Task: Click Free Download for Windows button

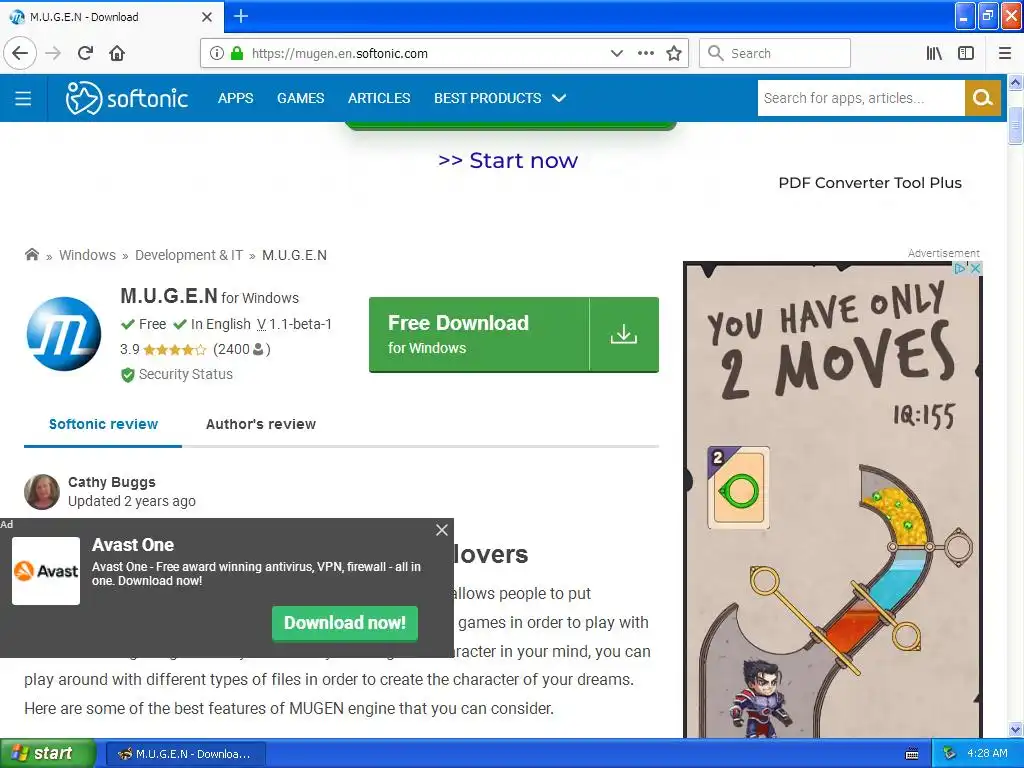Action: [x=479, y=334]
